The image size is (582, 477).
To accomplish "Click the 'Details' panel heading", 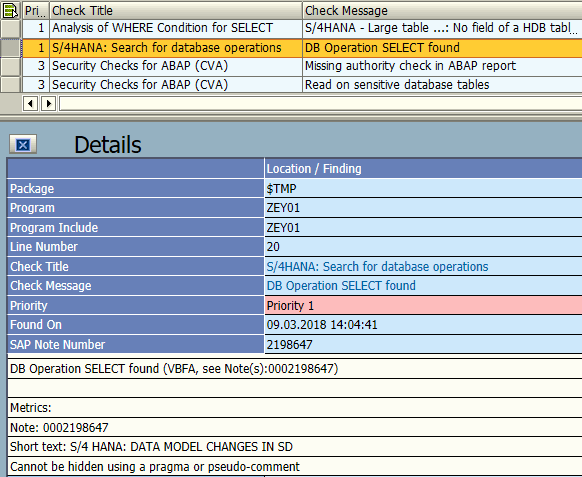I will click(x=108, y=144).
